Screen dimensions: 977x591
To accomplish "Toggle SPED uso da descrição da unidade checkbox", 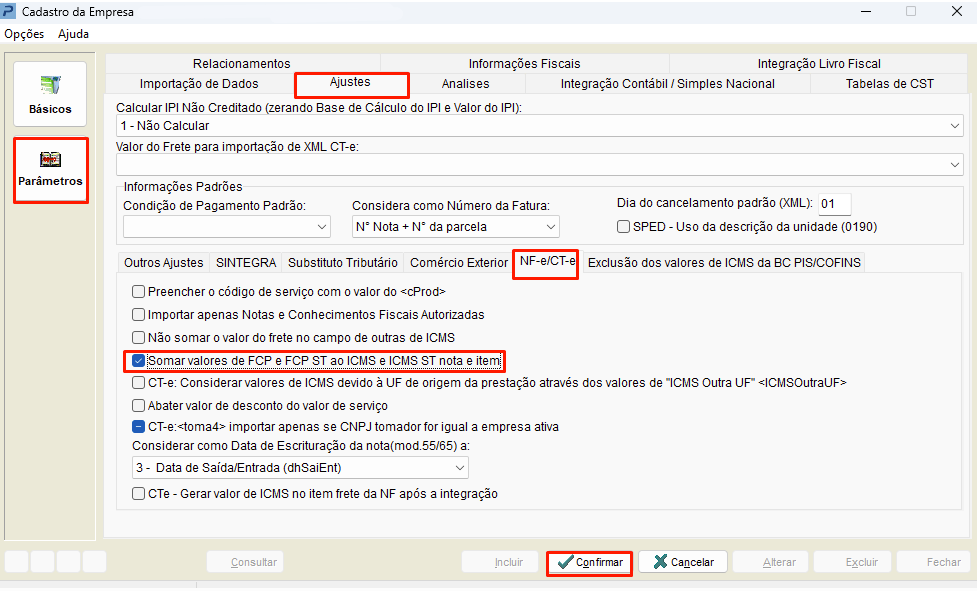I will pos(623,227).
